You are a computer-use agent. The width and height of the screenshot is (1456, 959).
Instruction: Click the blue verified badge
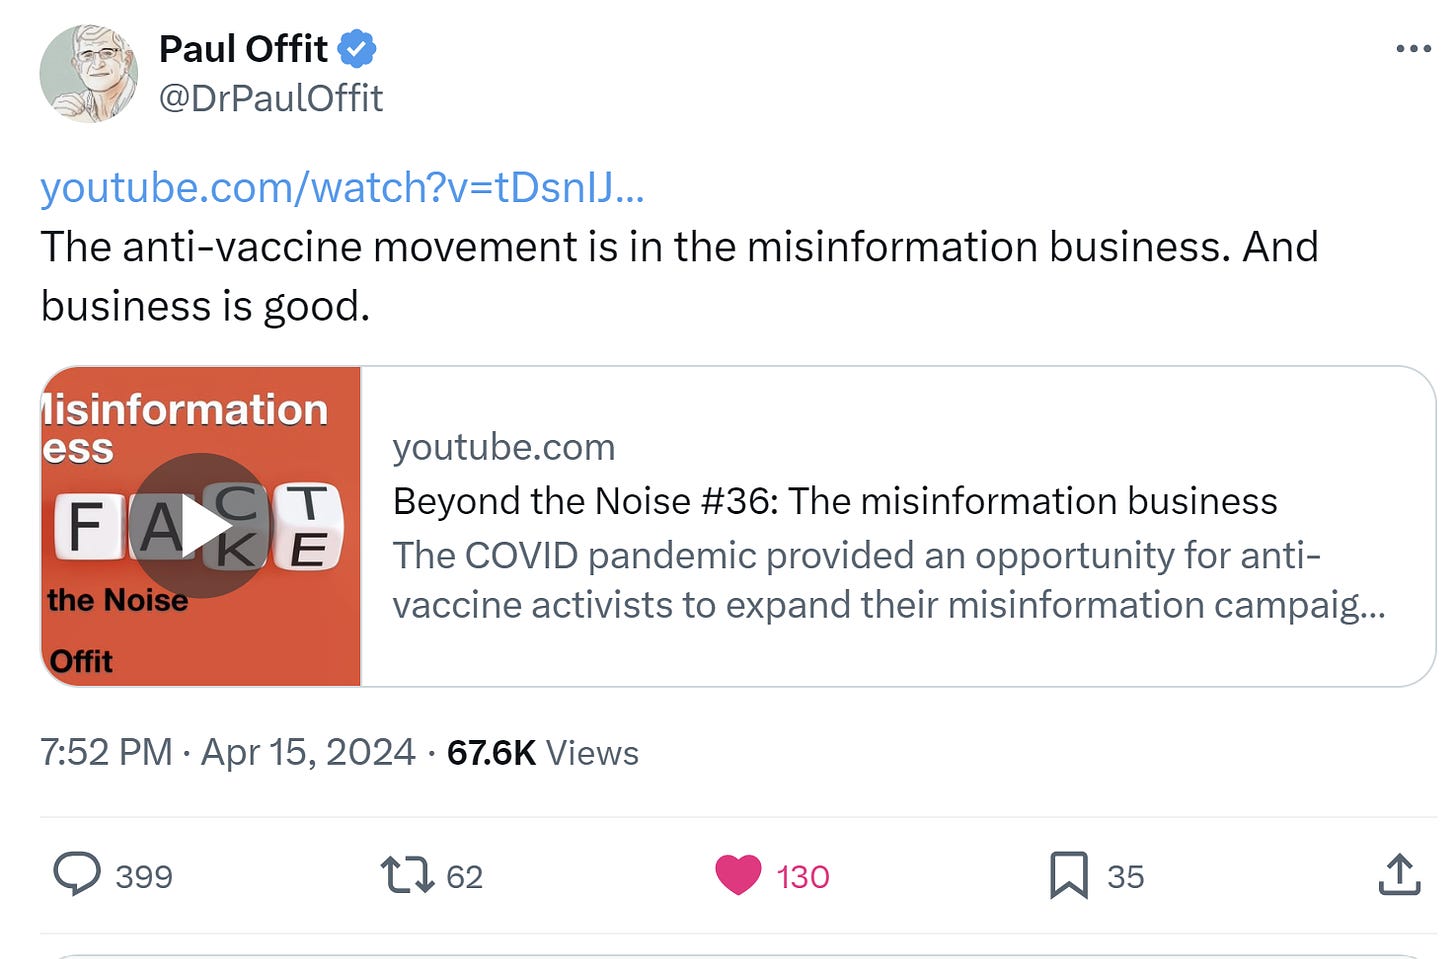(357, 49)
